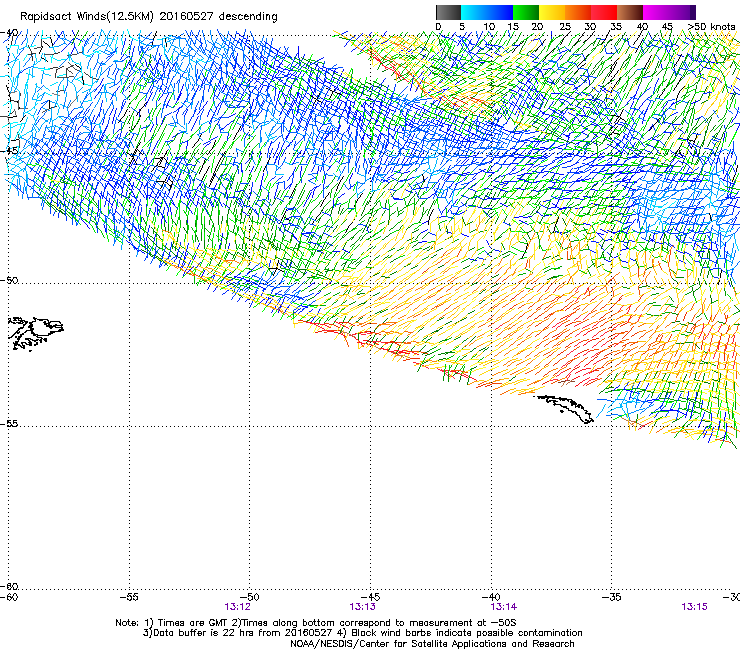Click the -55 latitude label on the left axis

tap(9, 423)
